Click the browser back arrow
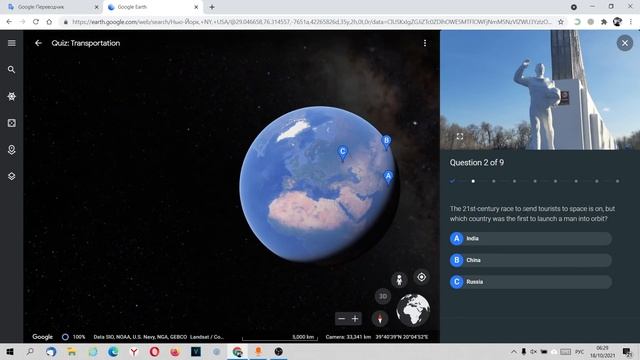640x360 pixels. (9, 22)
